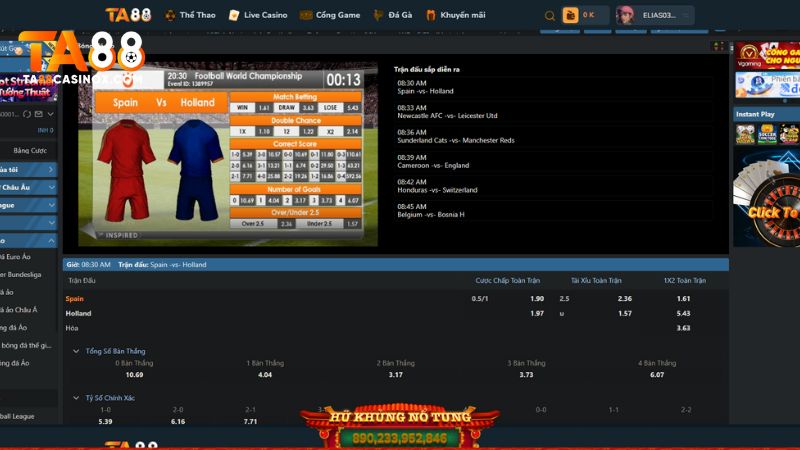Click Tài Xỉu Toàn Trận column header
This screenshot has width=800, height=450.
596,281
